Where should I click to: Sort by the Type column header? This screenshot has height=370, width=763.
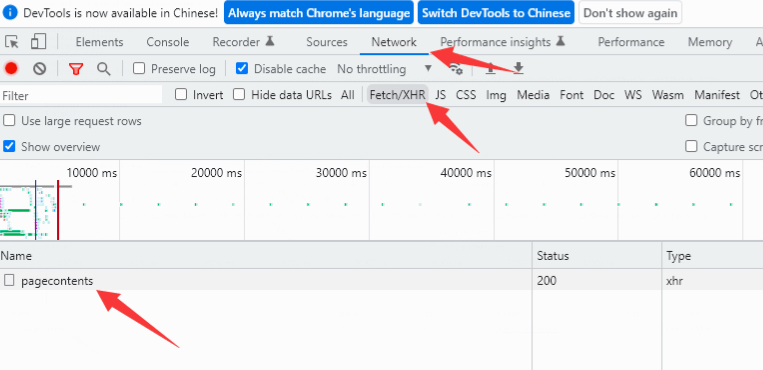(x=712, y=256)
